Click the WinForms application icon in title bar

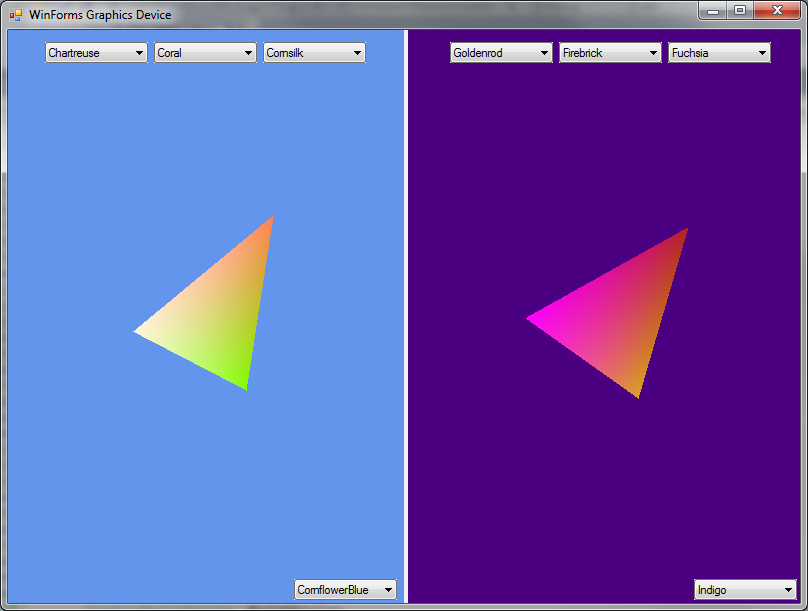tap(16, 15)
